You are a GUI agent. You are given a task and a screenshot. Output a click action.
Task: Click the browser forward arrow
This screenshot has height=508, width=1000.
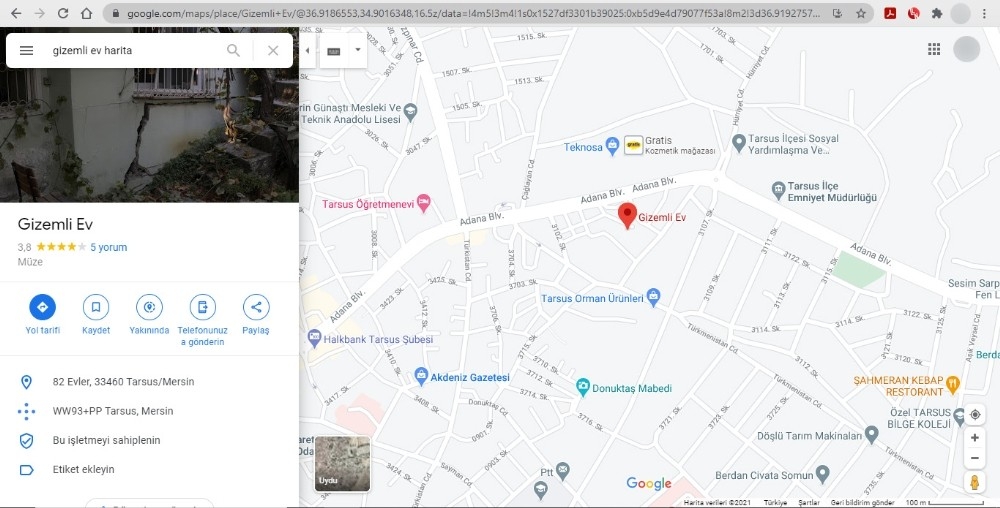(x=40, y=13)
